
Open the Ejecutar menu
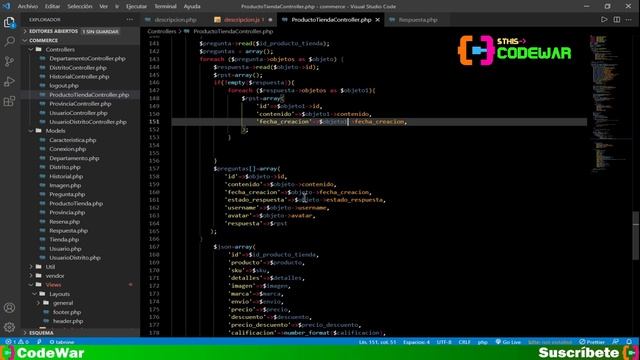pos(136,6)
